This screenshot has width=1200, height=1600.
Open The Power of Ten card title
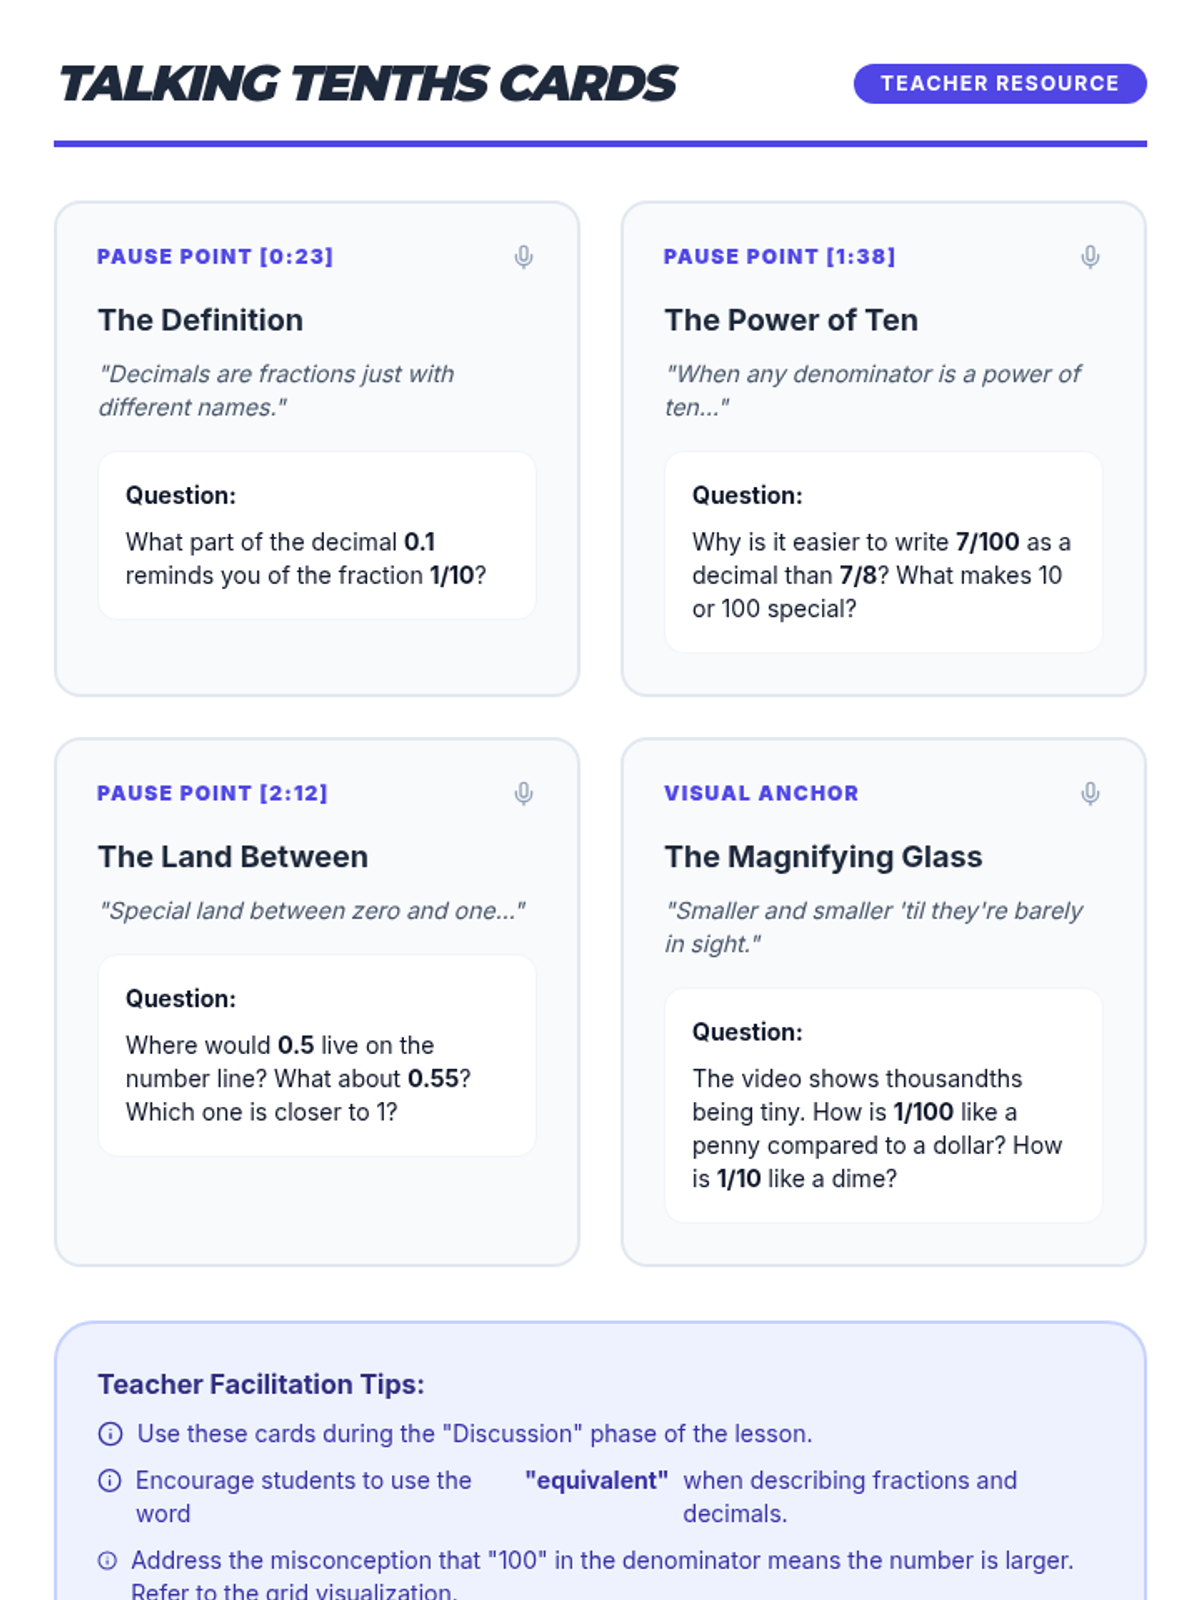pos(791,320)
